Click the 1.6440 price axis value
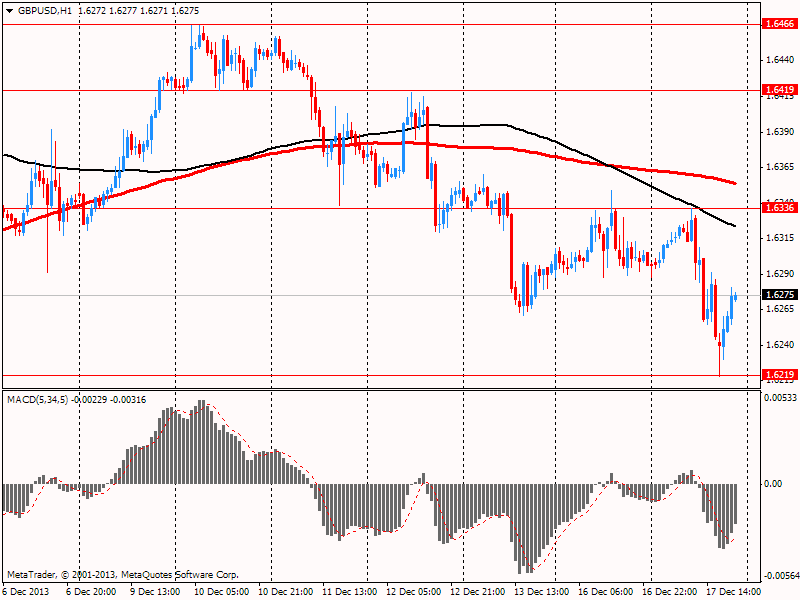This screenshot has height=600, width=800. (x=780, y=60)
